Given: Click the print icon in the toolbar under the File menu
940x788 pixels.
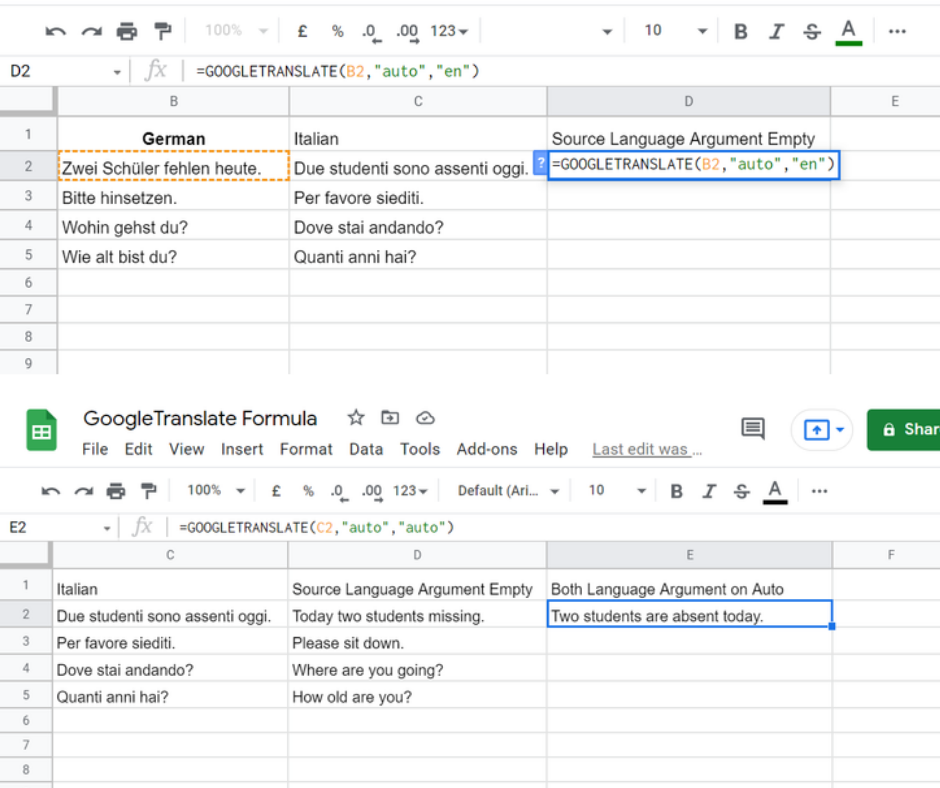Looking at the screenshot, I should 116,491.
